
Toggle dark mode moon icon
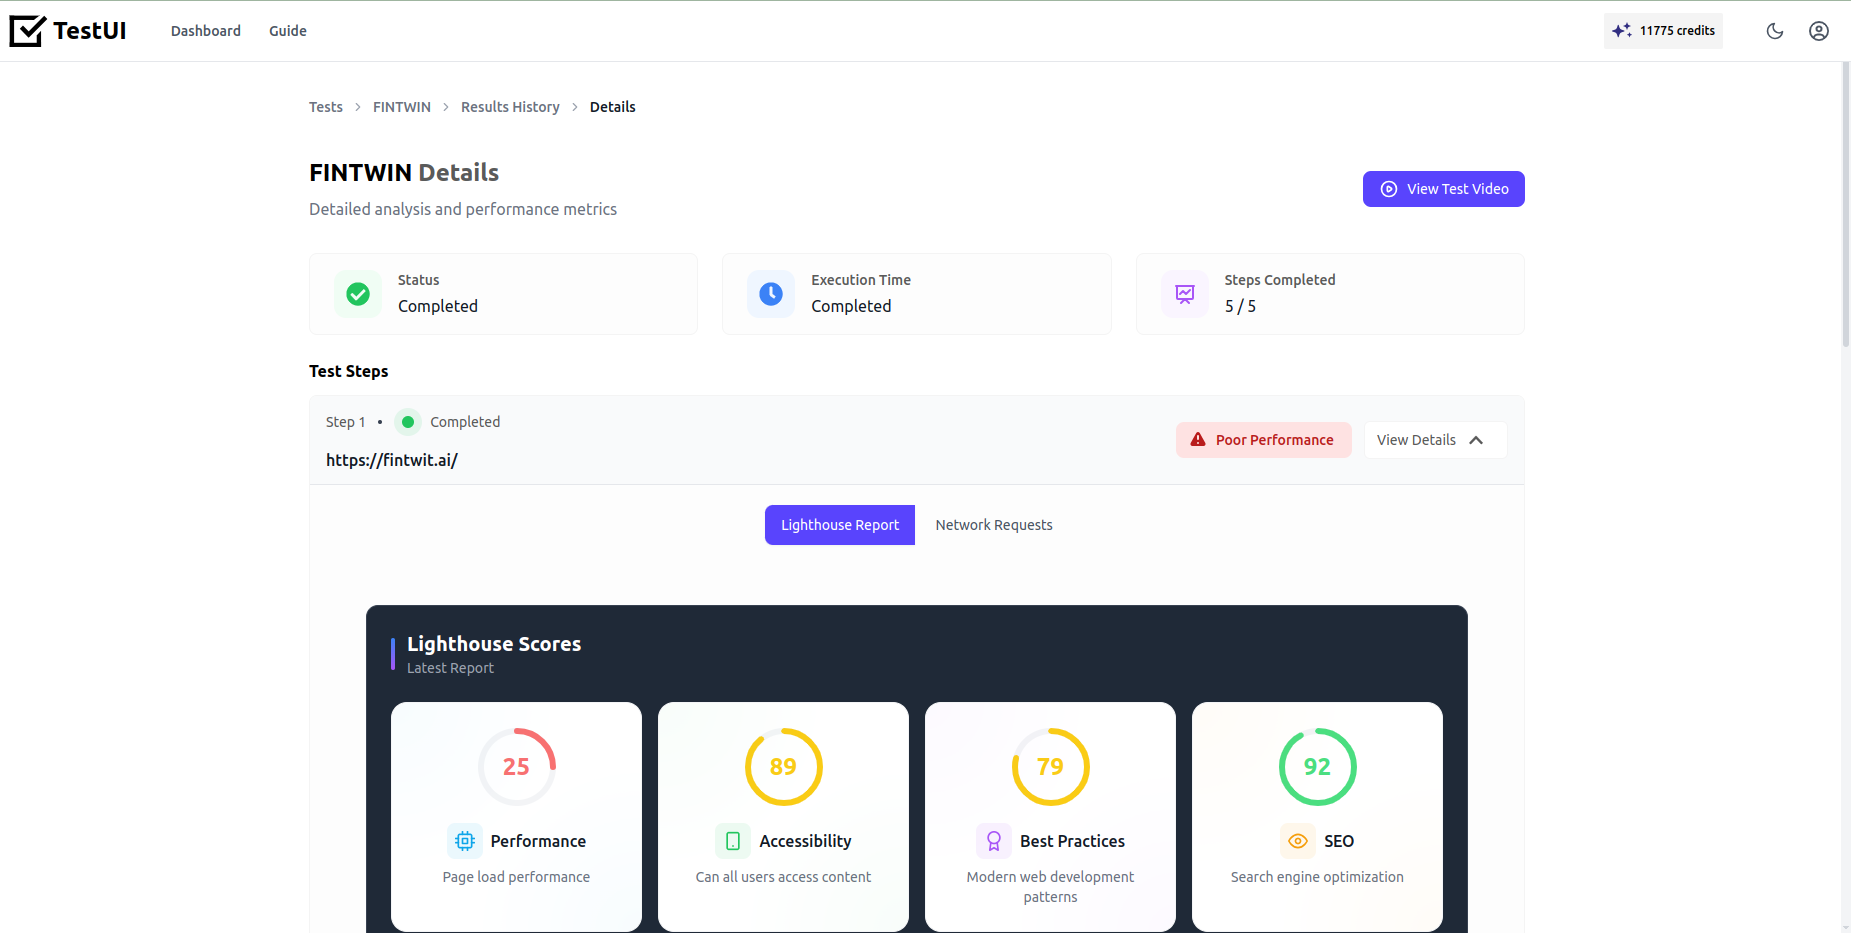click(x=1775, y=31)
